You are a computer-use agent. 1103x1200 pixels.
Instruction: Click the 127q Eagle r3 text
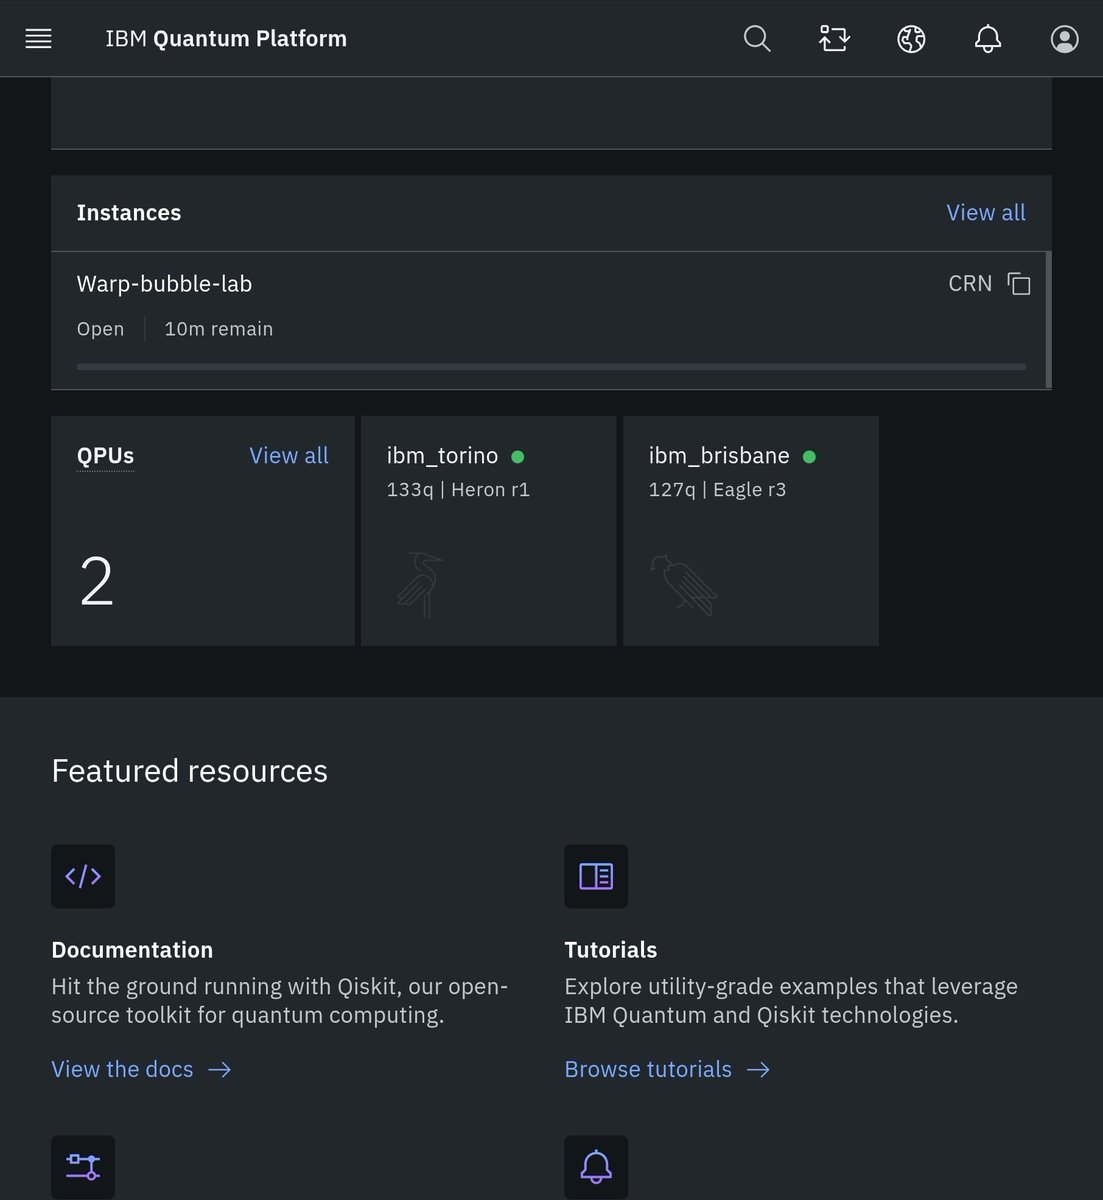pos(717,490)
